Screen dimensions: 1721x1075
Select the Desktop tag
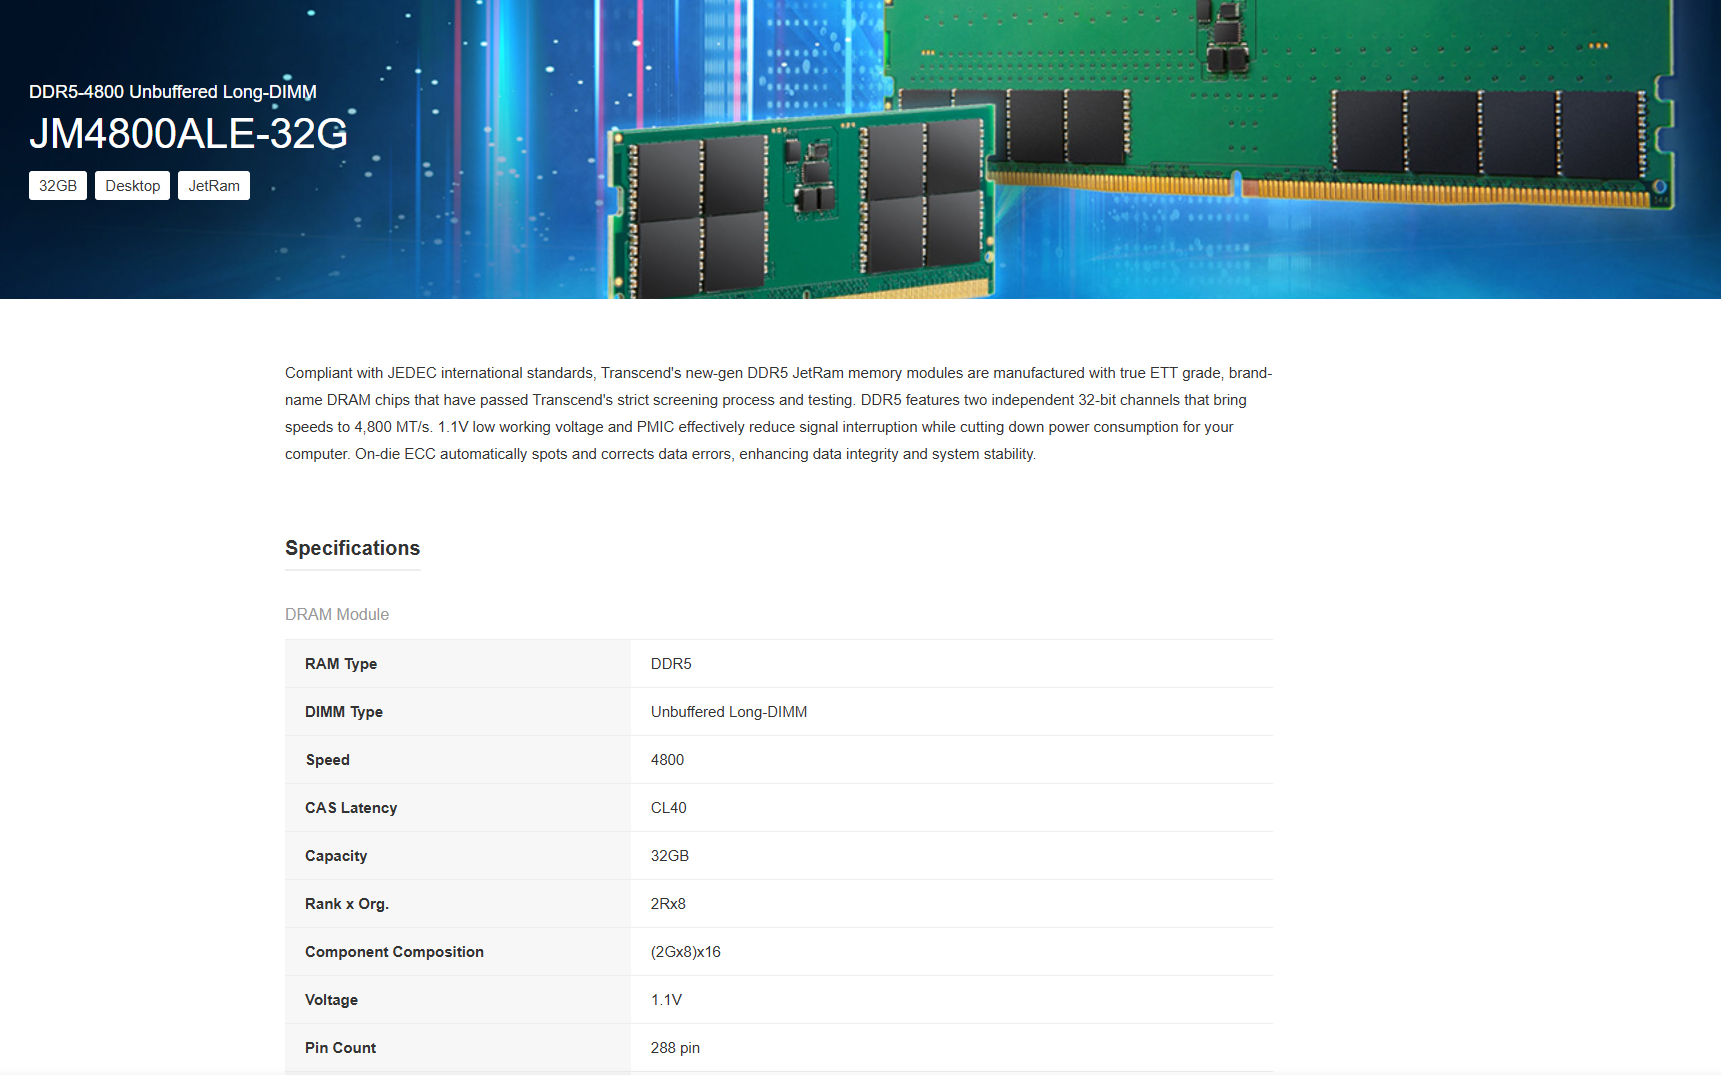click(x=132, y=186)
